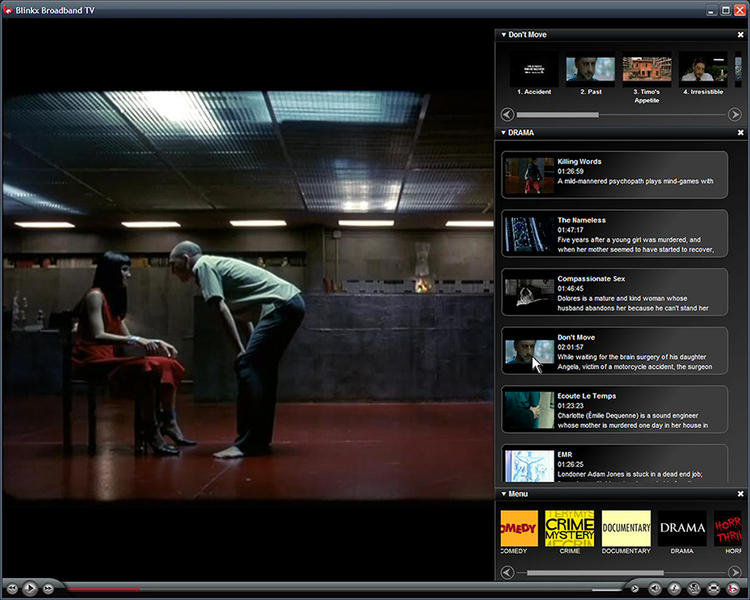
Task: Click the EMR thumbnail image
Action: point(529,466)
